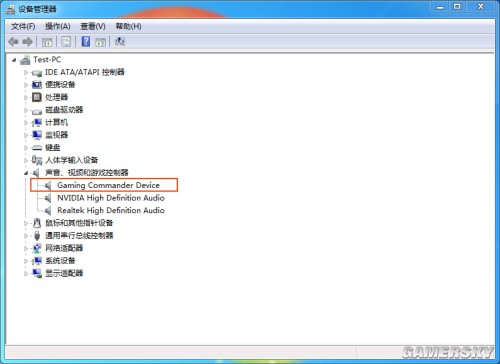The image size is (500, 364).
Task: Select the 磁盘驱动器 label
Action: [64, 110]
